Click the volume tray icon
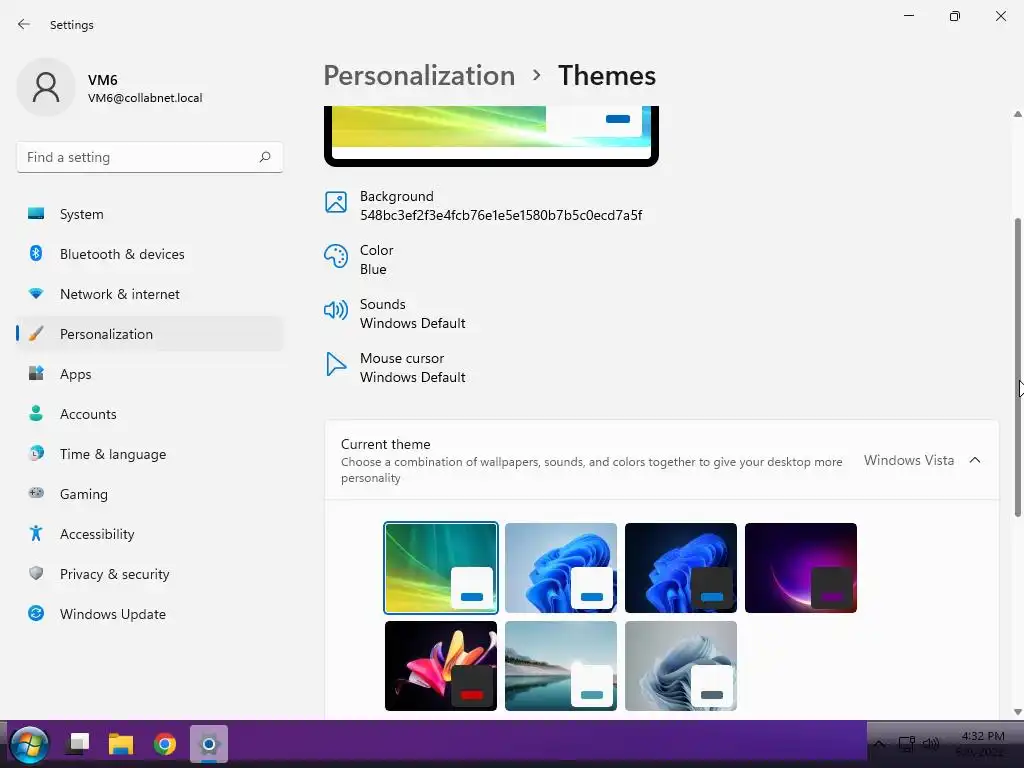1024x768 pixels. (x=931, y=744)
